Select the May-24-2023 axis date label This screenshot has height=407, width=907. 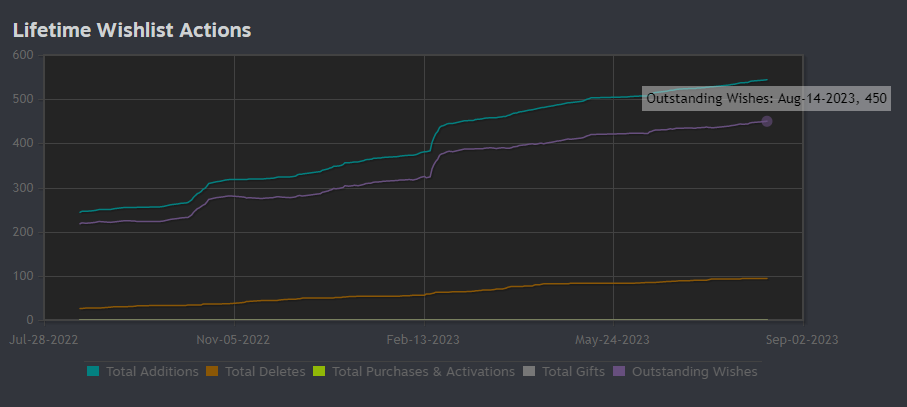coord(614,338)
